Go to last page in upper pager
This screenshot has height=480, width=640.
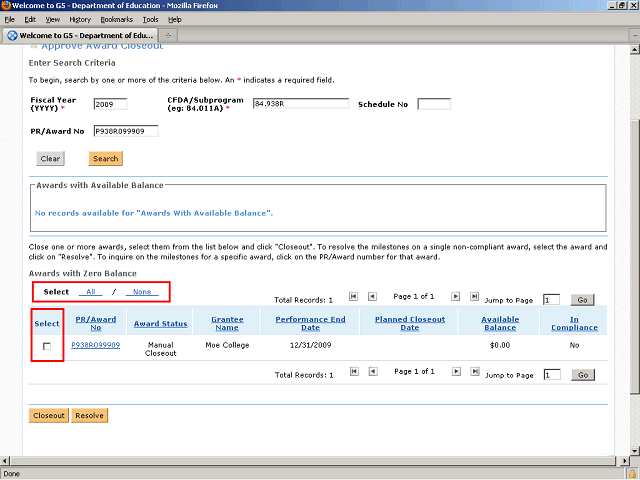coord(474,296)
